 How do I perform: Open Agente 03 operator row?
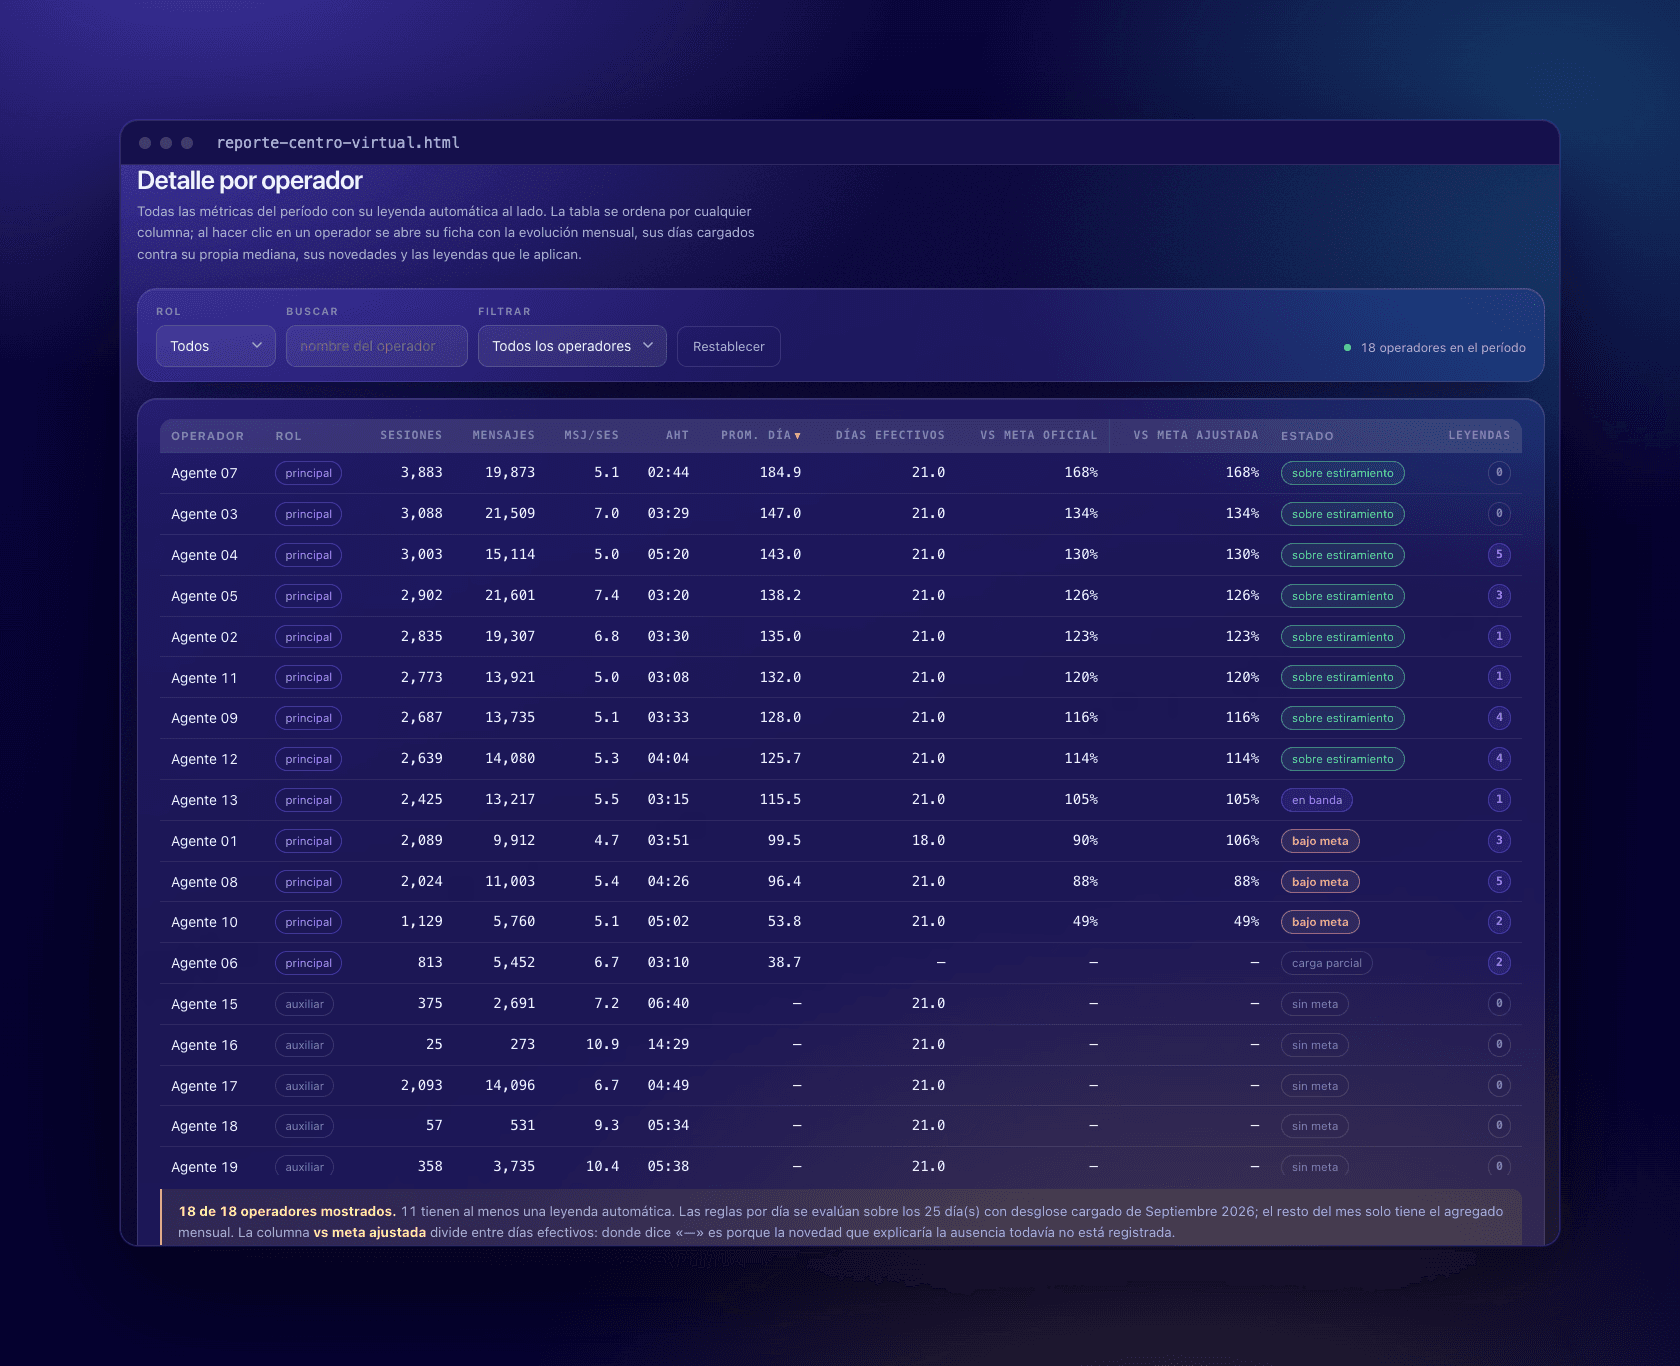(x=841, y=514)
